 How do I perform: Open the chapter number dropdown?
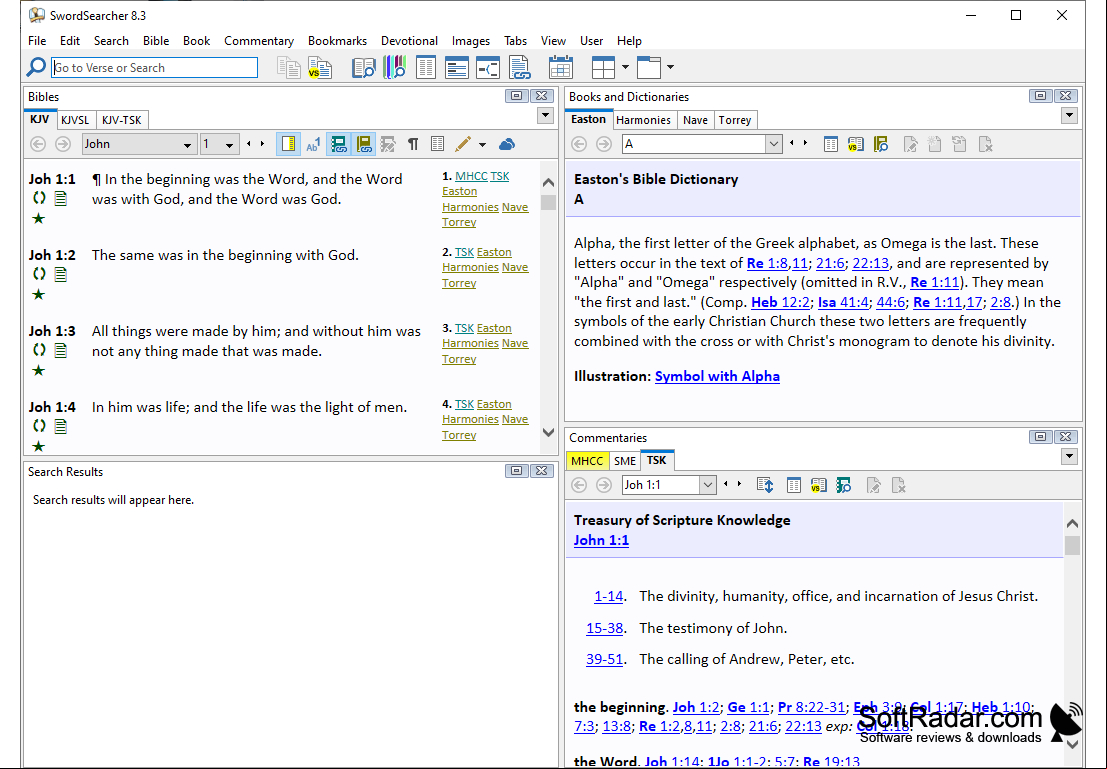pos(219,144)
